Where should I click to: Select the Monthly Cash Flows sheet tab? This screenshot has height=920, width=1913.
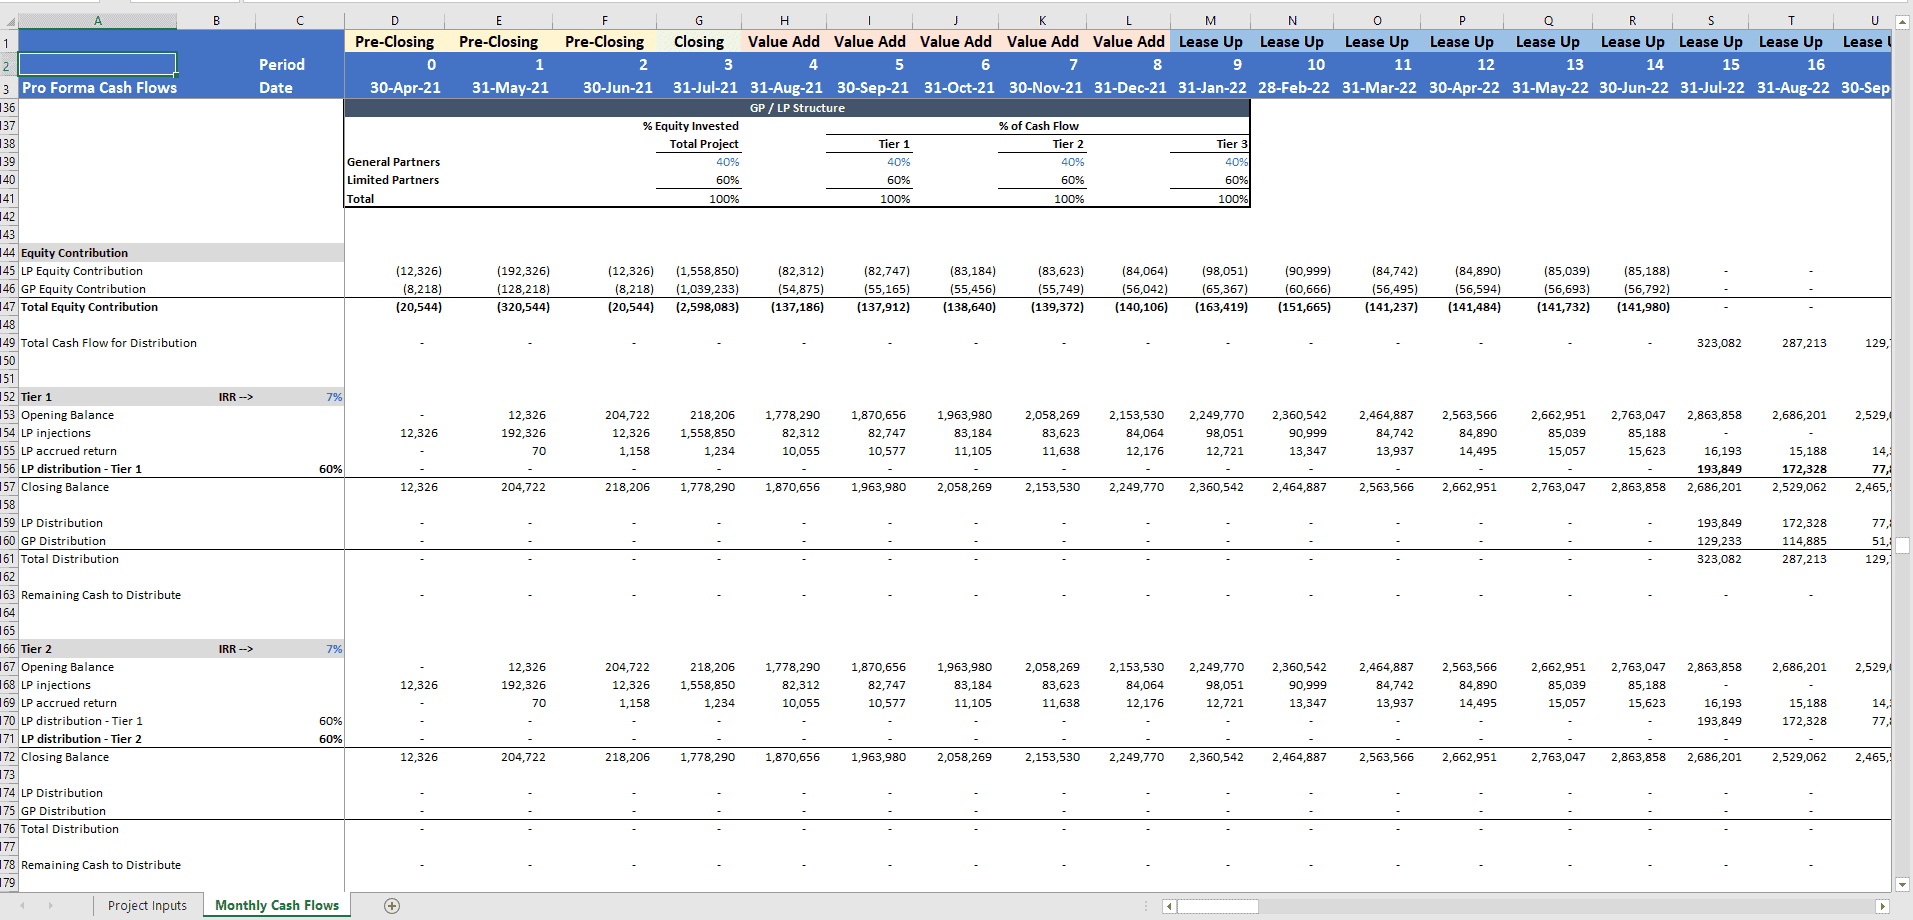(277, 905)
